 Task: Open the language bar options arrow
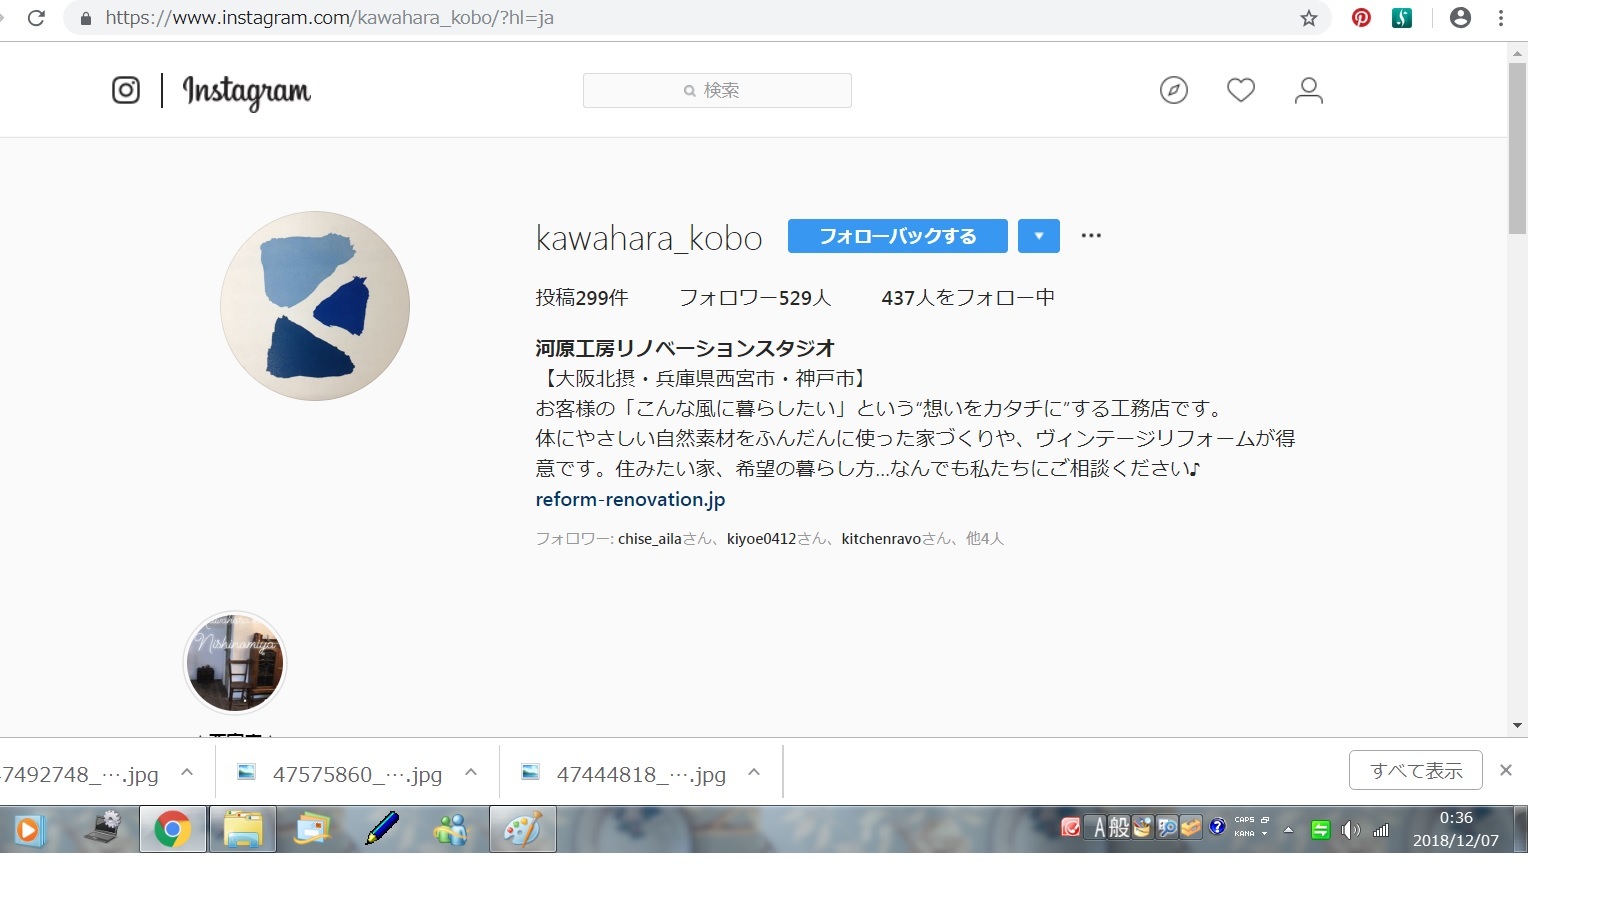click(1265, 834)
